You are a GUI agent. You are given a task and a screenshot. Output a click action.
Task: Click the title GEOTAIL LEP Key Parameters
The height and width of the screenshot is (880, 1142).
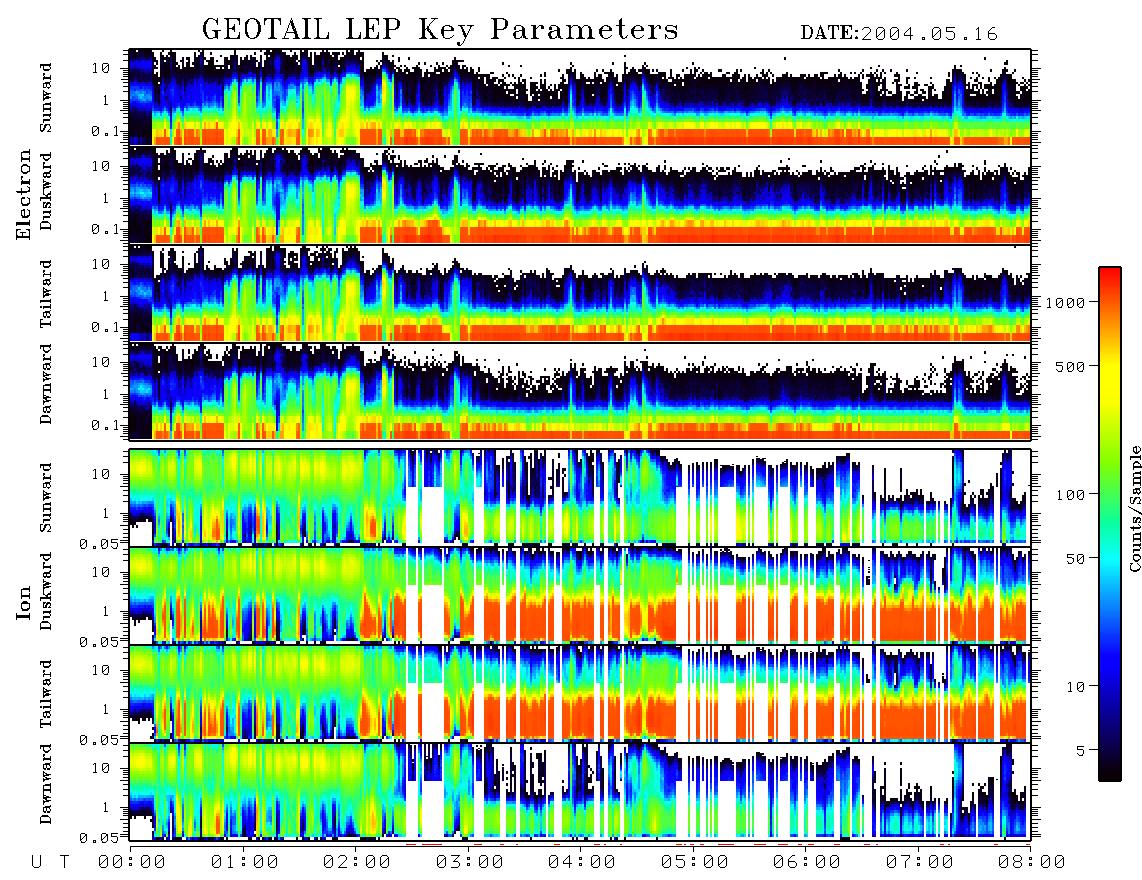440,30
